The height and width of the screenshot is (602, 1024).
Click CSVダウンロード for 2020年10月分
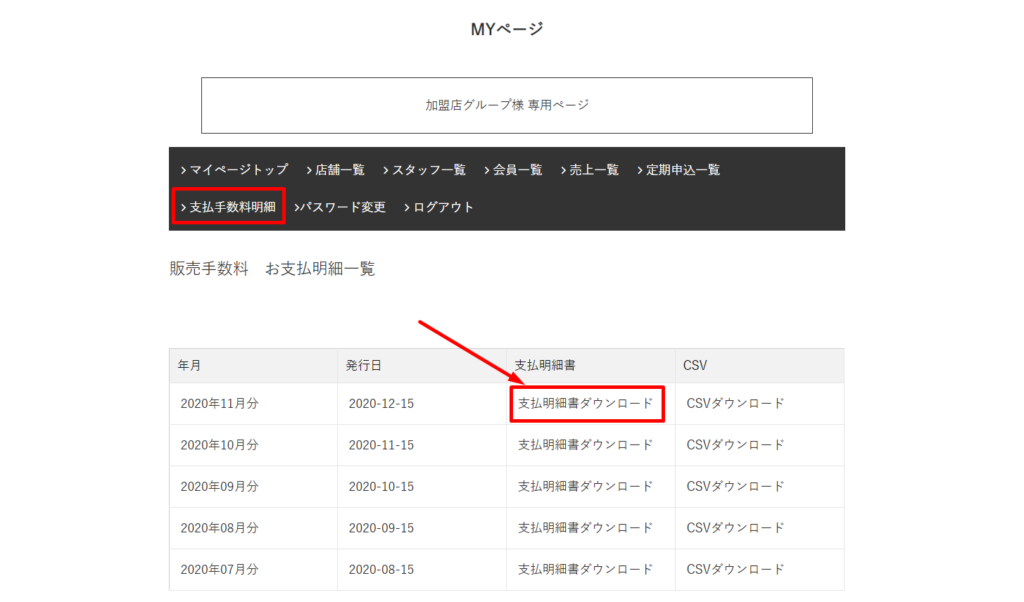pyautogui.click(x=735, y=445)
